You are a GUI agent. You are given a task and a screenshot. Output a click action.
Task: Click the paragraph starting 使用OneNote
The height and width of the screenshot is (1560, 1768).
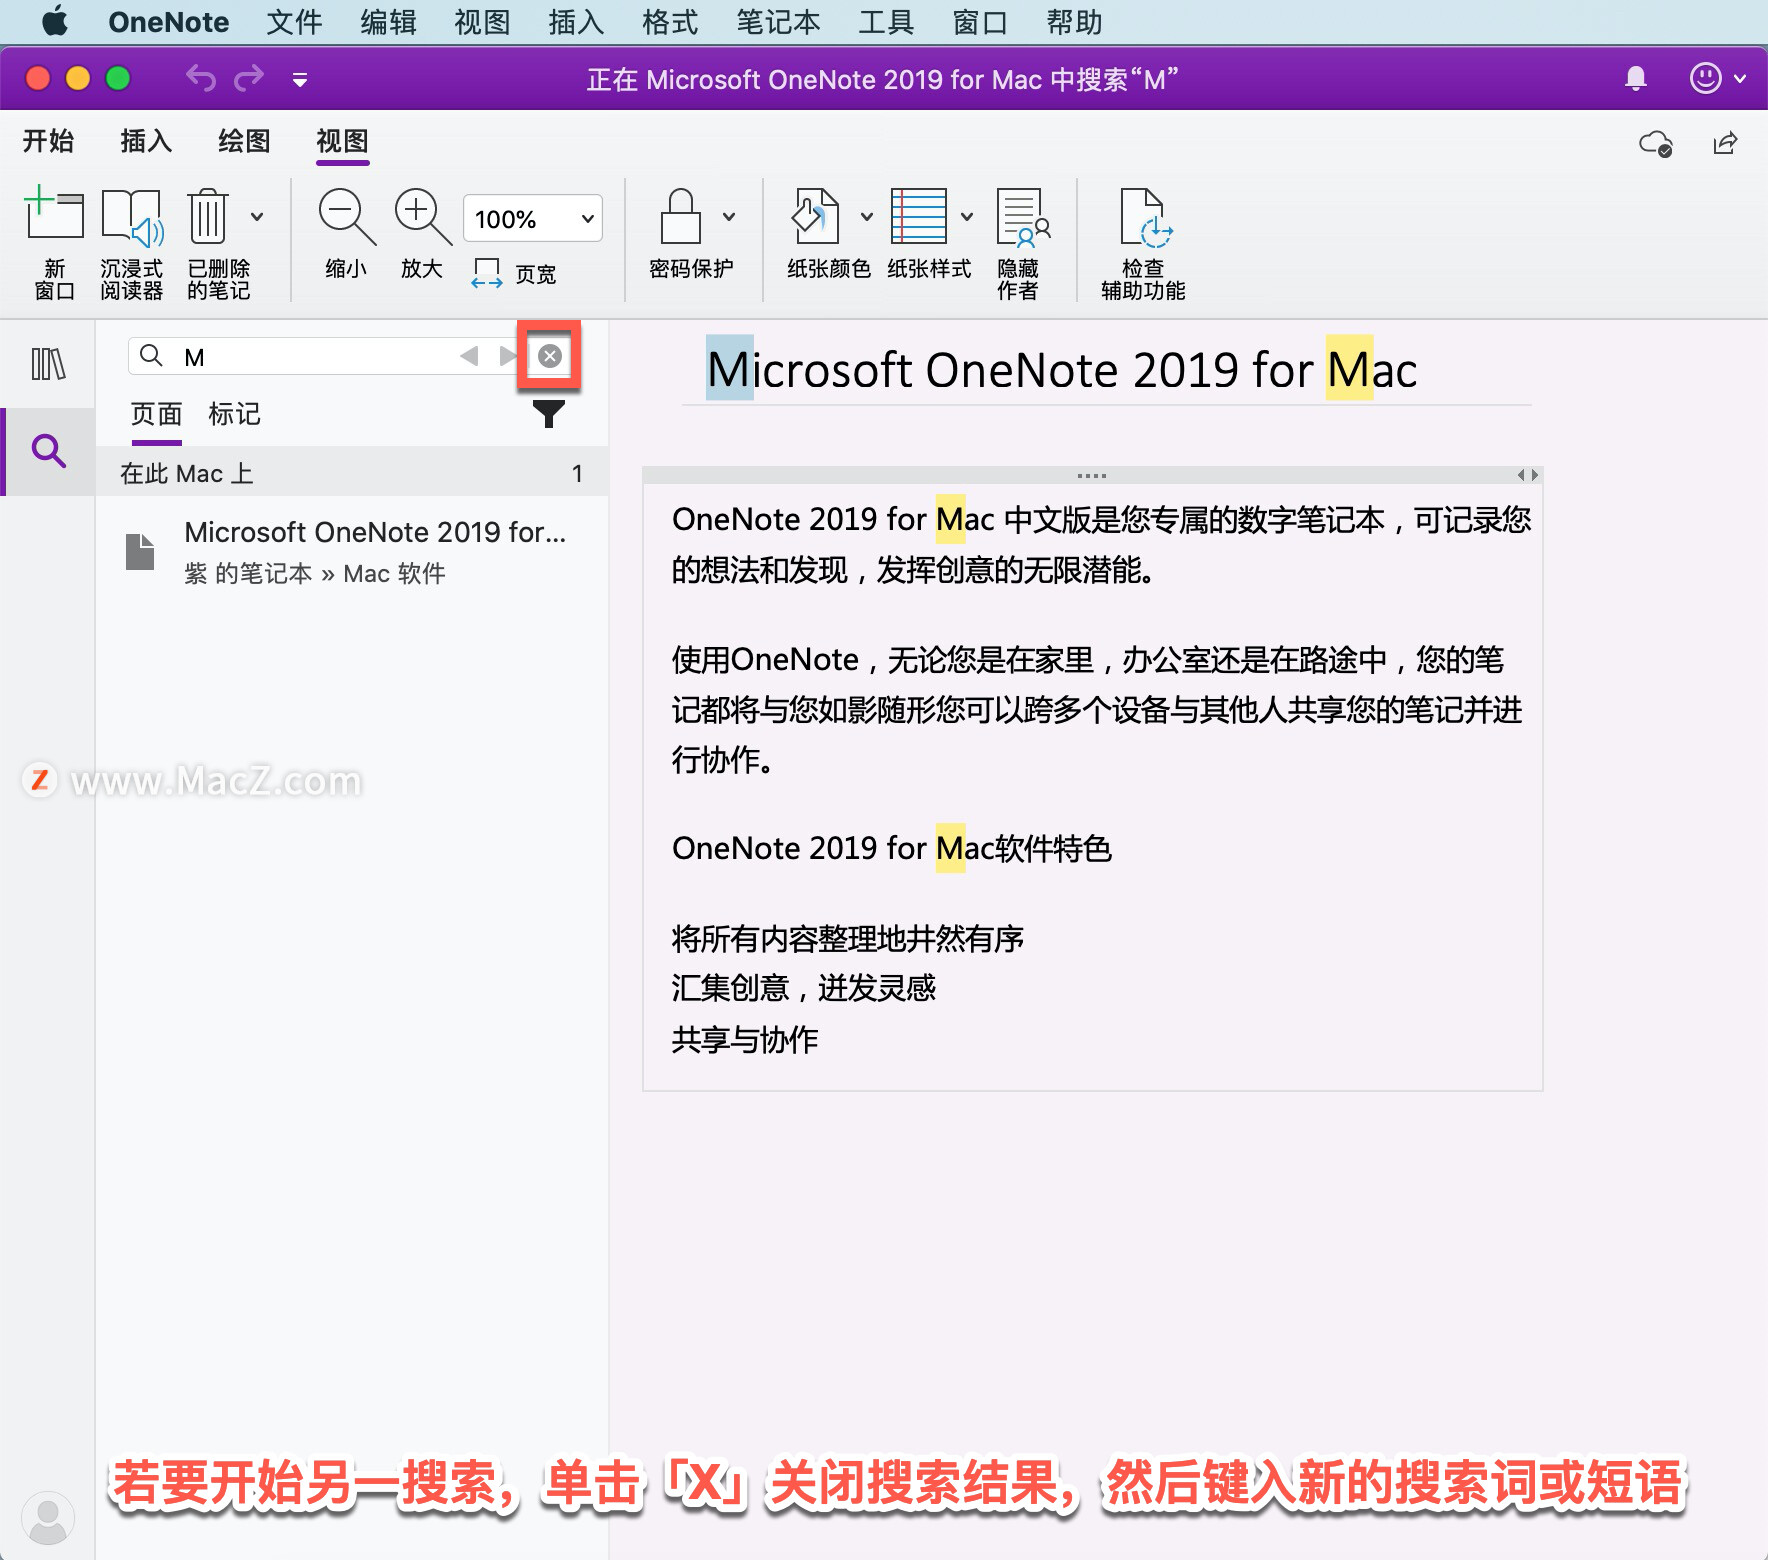(x=1097, y=710)
